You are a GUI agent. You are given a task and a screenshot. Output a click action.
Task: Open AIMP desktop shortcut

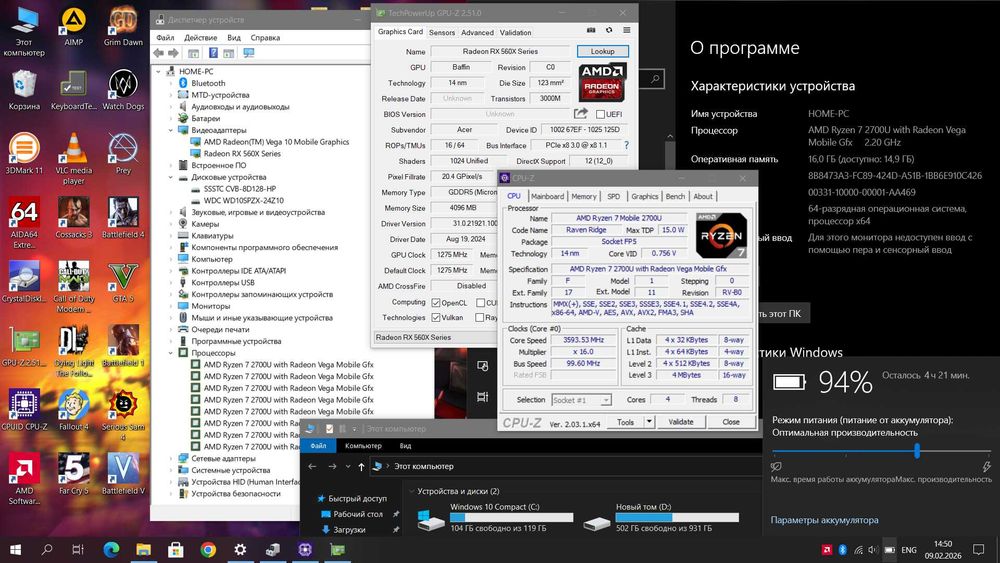(x=73, y=26)
